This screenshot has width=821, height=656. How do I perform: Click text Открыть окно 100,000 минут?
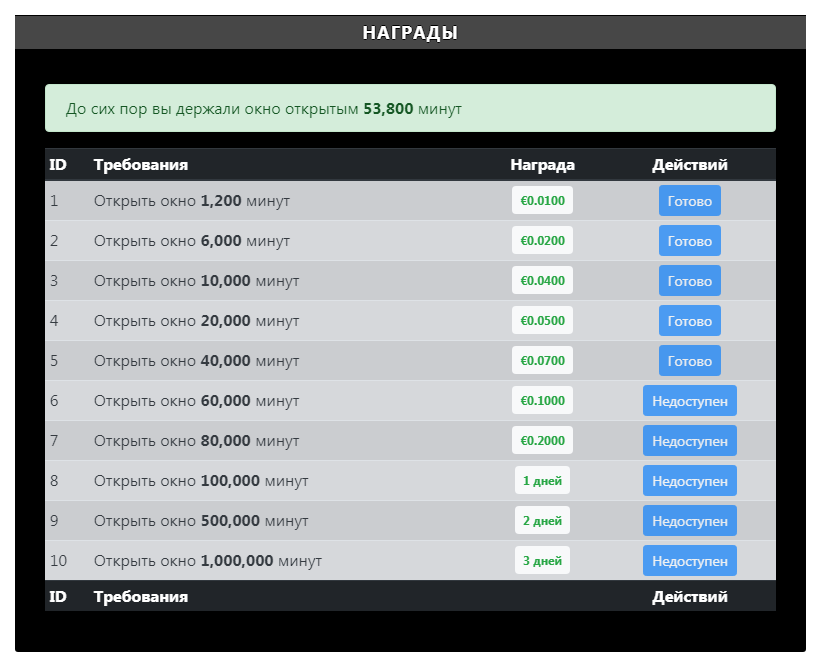[x=201, y=481]
